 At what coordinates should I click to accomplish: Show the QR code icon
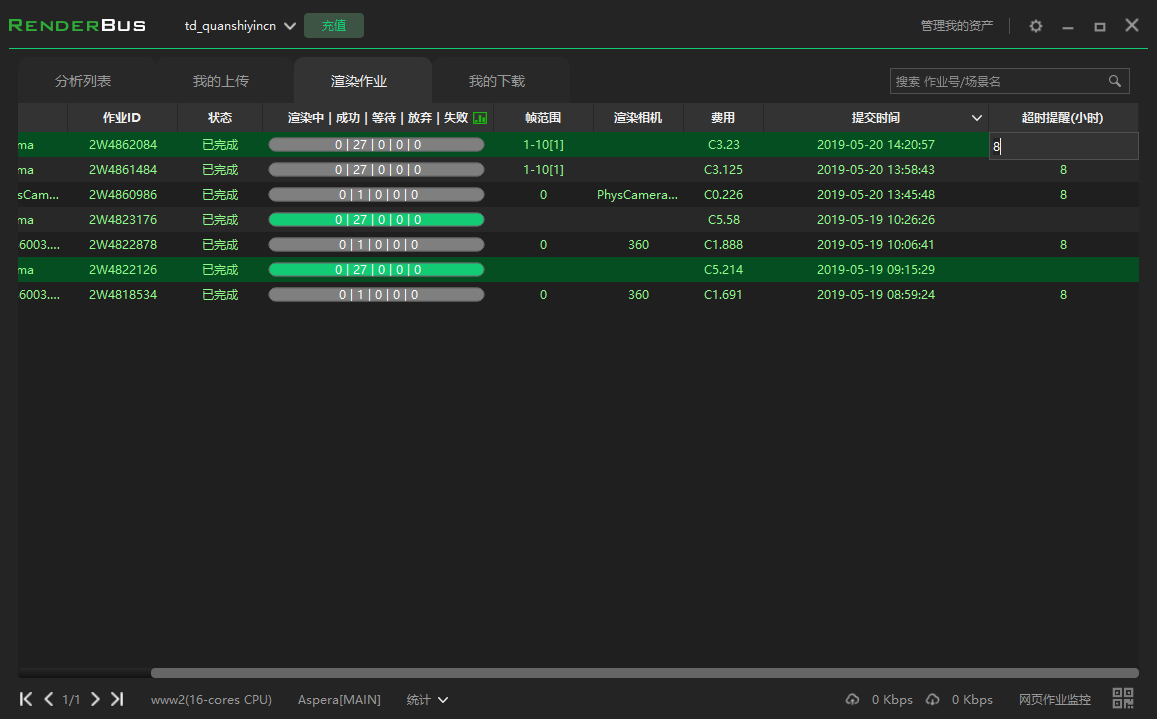1123,699
